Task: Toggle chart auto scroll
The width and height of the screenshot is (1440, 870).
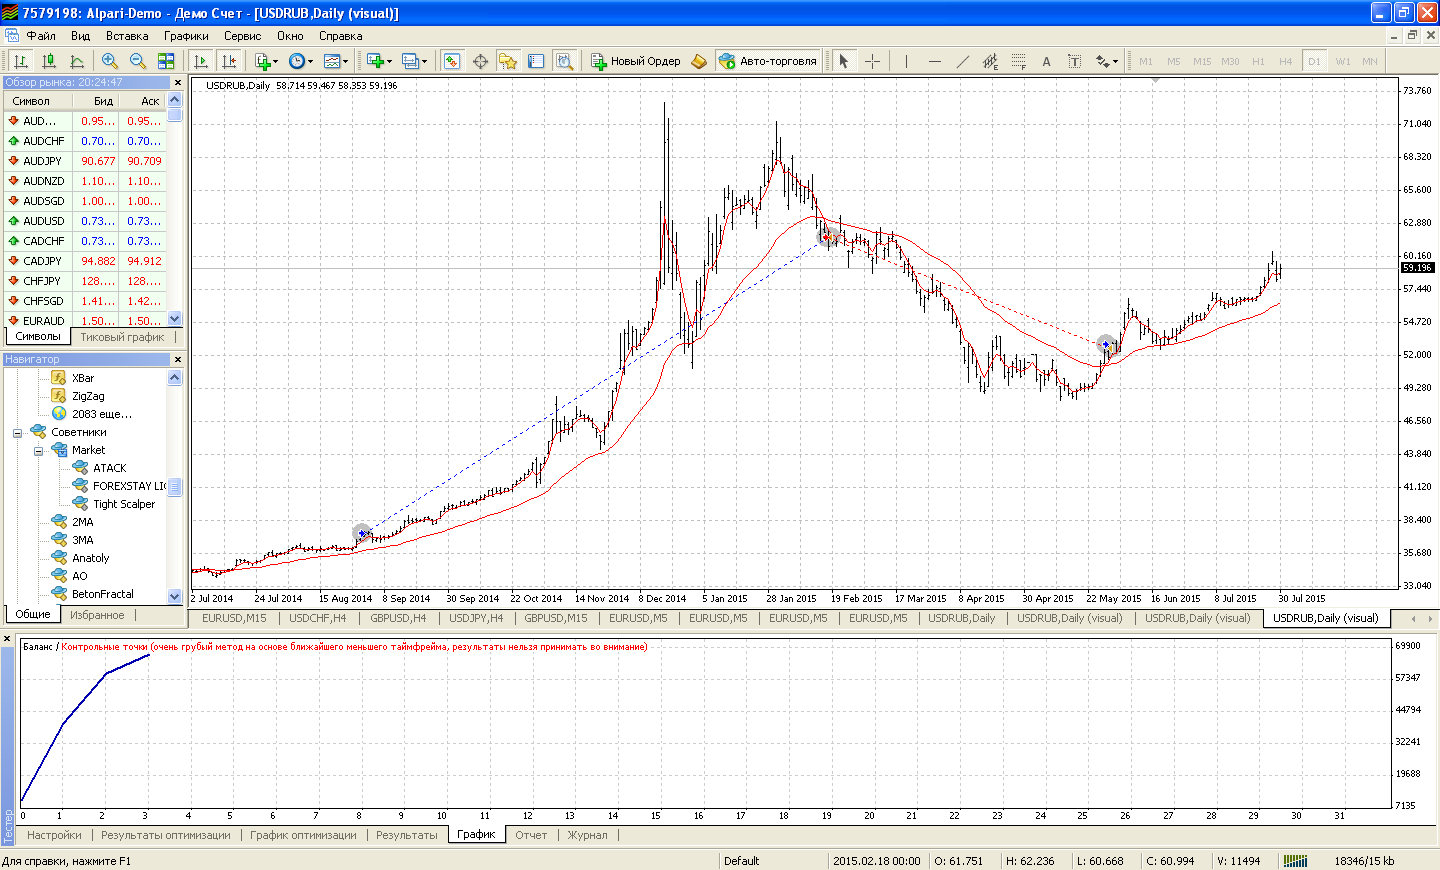Action: coord(201,61)
